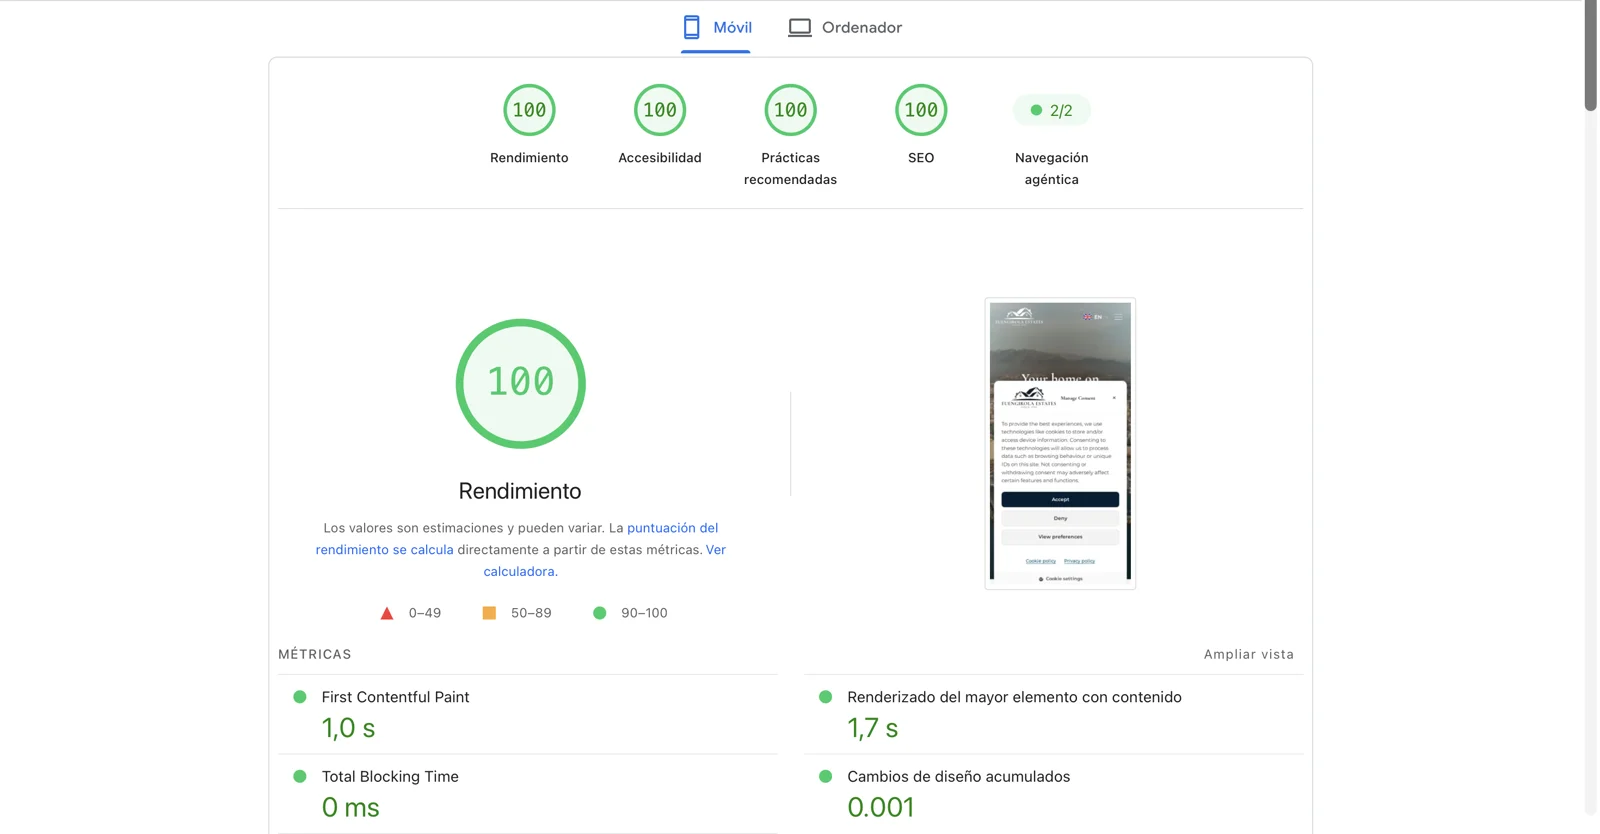Click the page's vertical scrollbar thumb
This screenshot has width=1600, height=834.
1591,55
